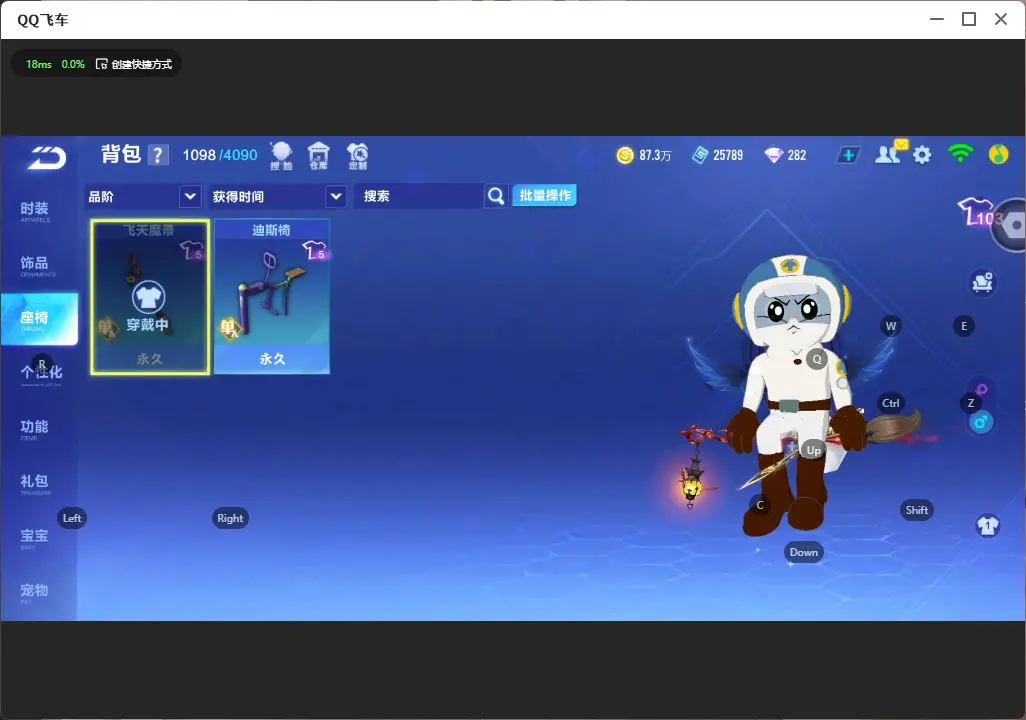
Task: Click the 282 diamond amount
Action: click(x=796, y=155)
